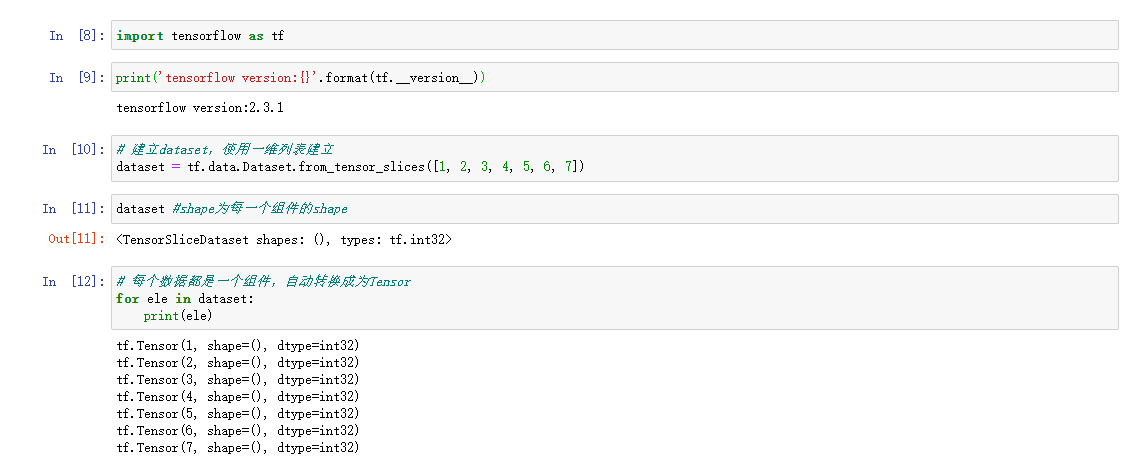Click the from_tensor_slices dataset code cell

[x=615, y=158]
